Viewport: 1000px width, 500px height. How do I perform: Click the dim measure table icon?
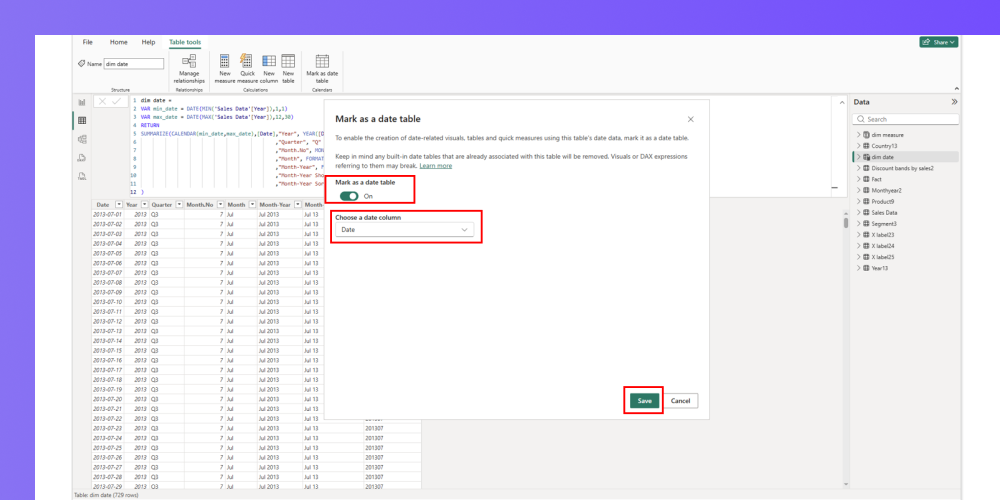[866, 135]
